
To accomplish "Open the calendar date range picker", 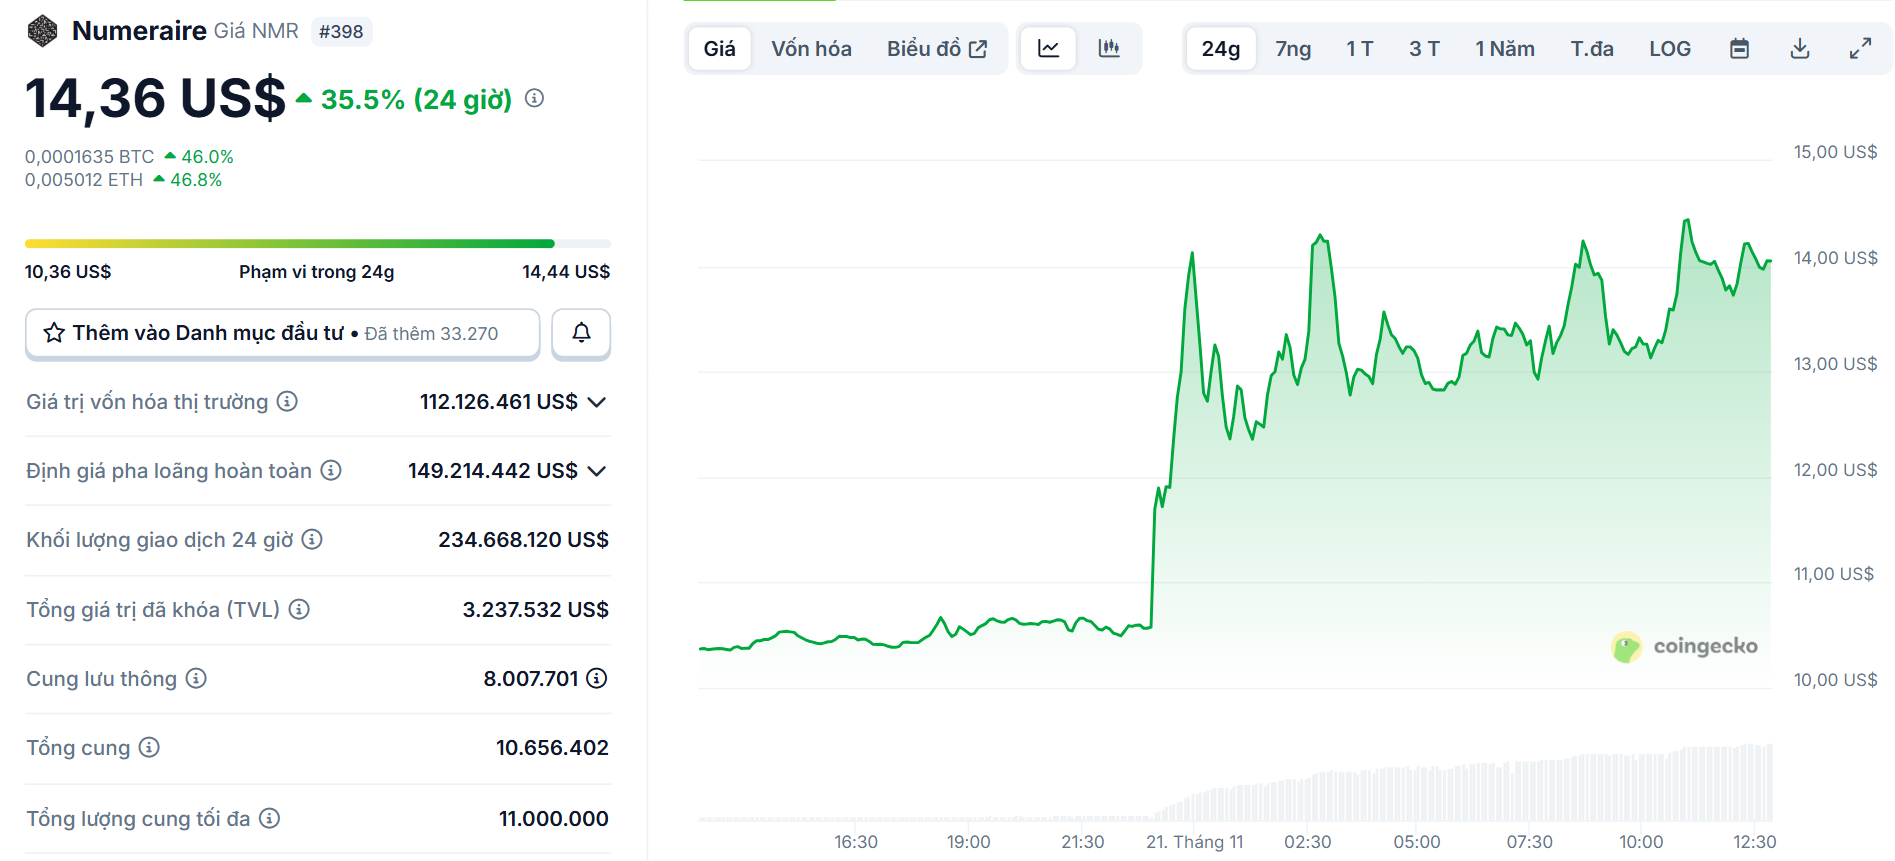I will coord(1739,48).
